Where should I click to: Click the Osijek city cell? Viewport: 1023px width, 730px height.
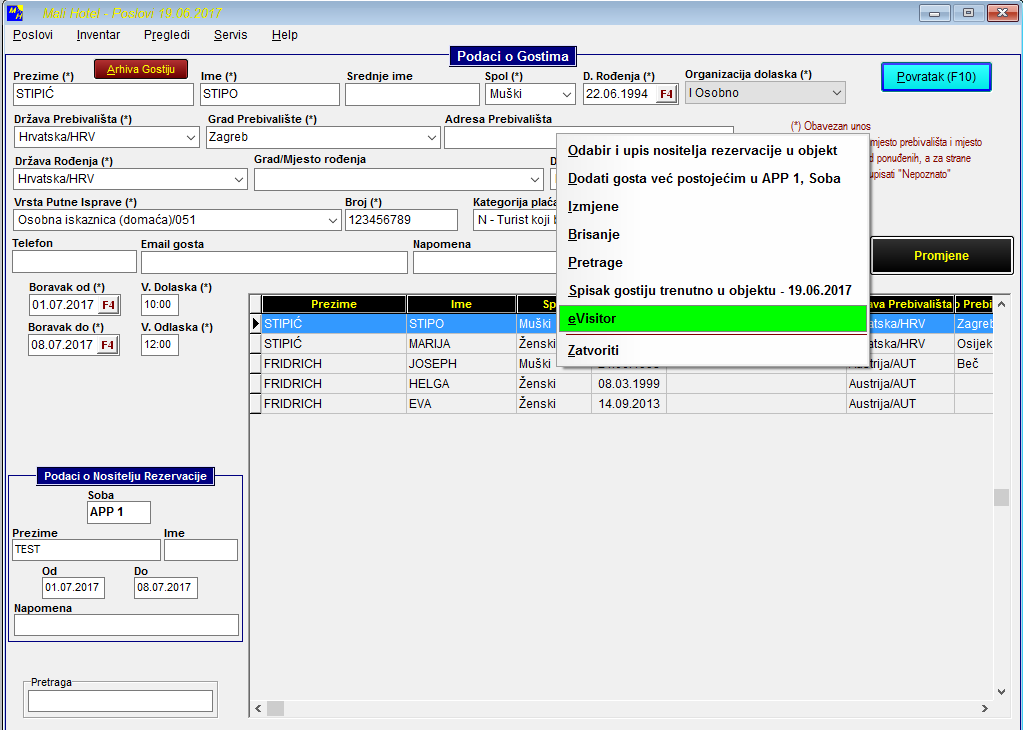coord(974,344)
